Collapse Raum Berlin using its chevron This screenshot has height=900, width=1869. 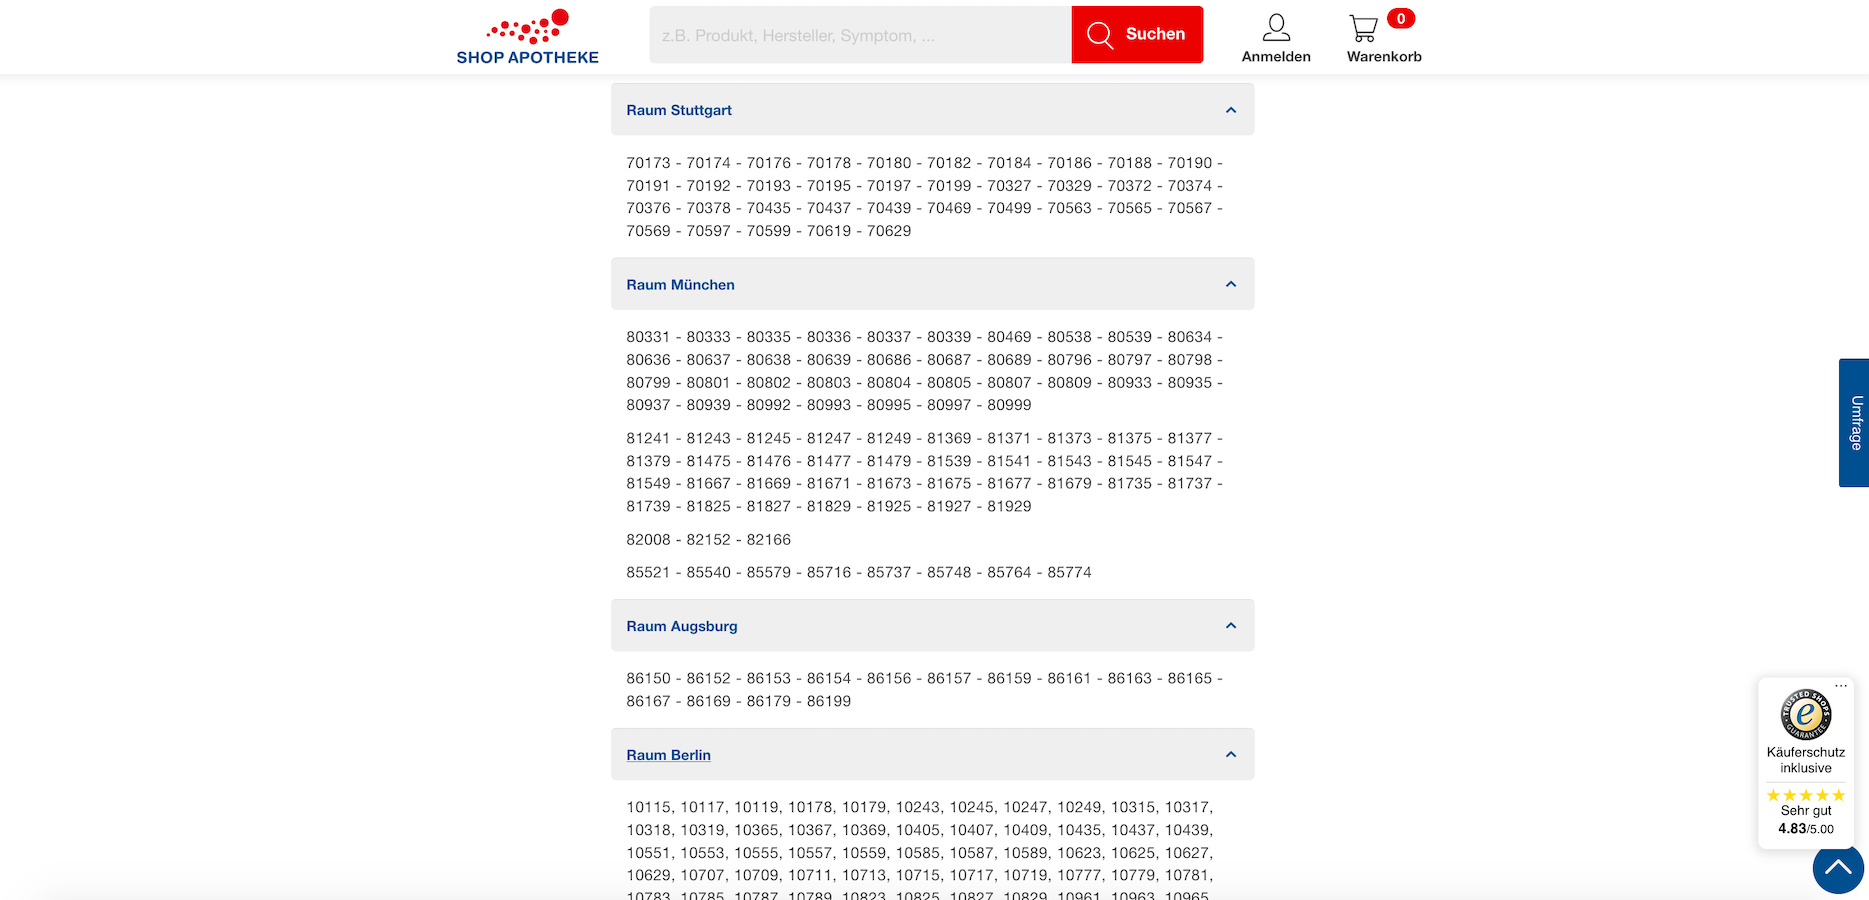click(1231, 755)
